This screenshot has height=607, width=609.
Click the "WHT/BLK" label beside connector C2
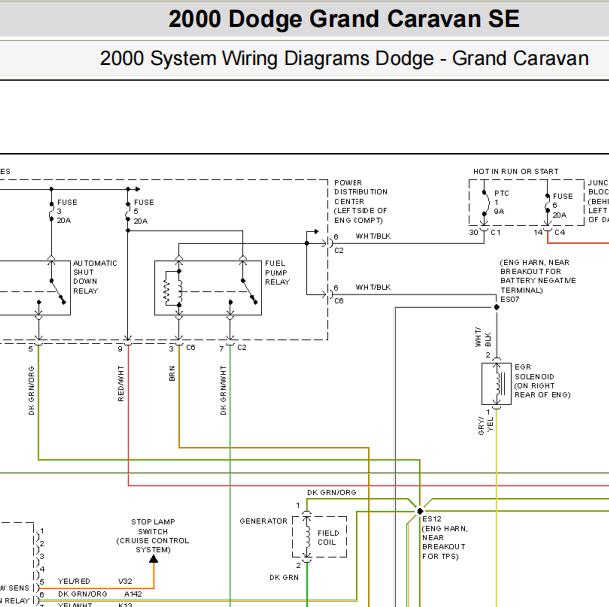tap(373, 236)
